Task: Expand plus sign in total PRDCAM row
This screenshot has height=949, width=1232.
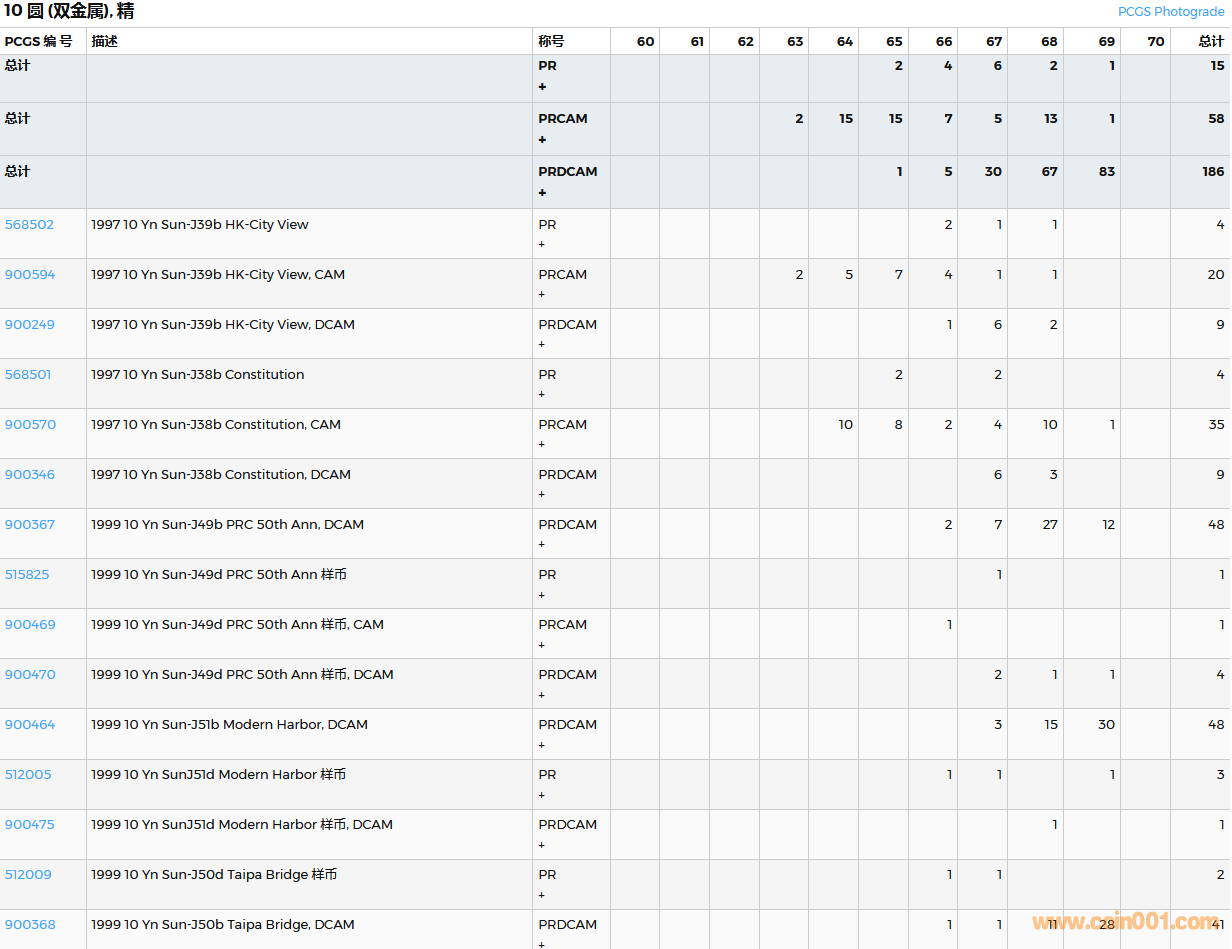Action: pos(542,193)
